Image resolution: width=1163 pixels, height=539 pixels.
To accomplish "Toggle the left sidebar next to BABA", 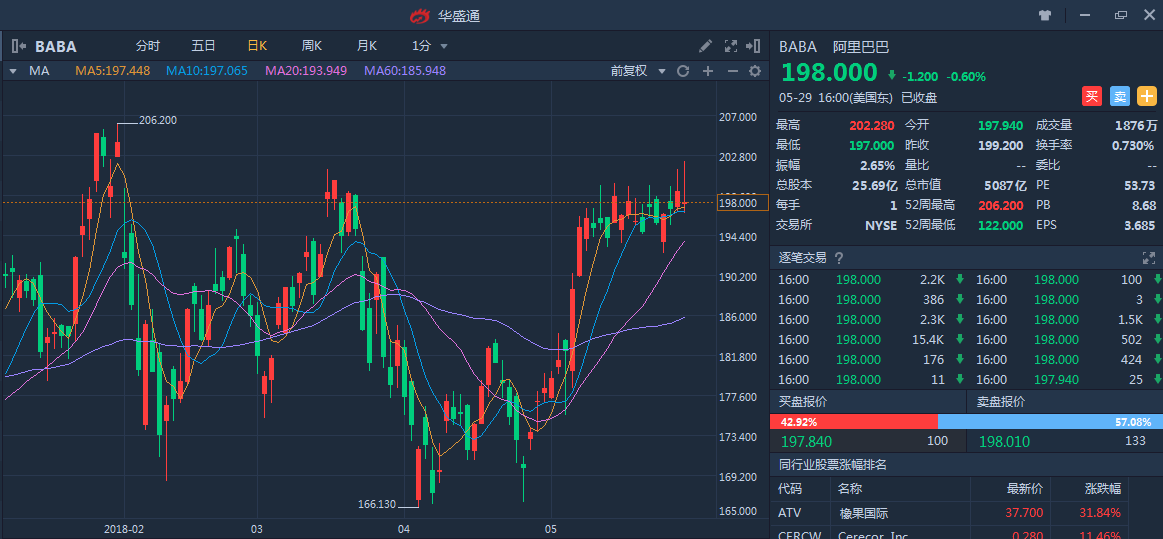I will click(19, 46).
